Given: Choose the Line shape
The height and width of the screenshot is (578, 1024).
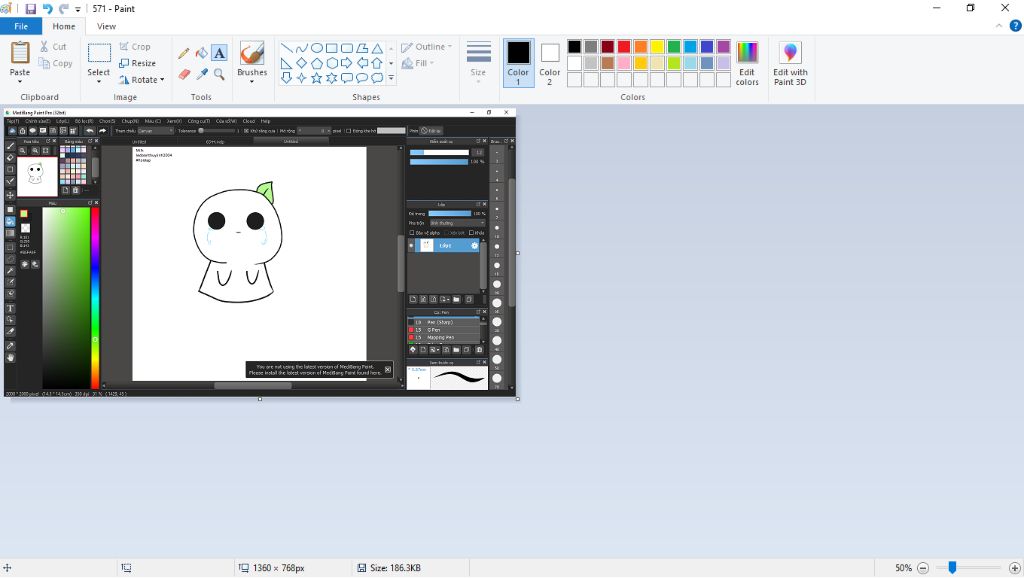Looking at the screenshot, I should tap(287, 48).
